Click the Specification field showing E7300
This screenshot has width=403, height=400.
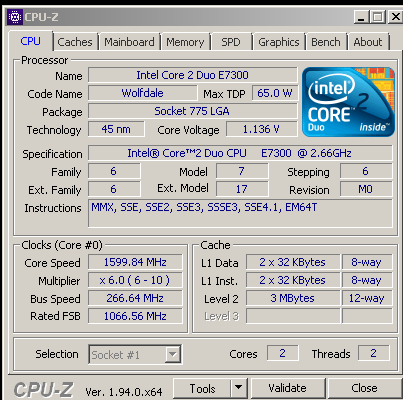click(240, 153)
